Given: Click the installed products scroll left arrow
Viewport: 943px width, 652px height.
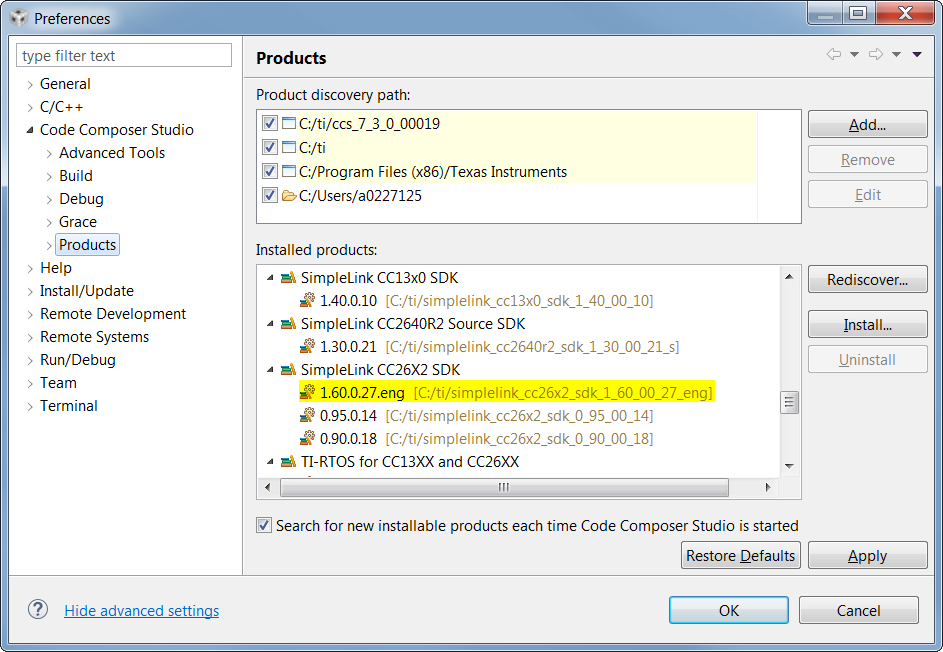Looking at the screenshot, I should click(x=268, y=487).
